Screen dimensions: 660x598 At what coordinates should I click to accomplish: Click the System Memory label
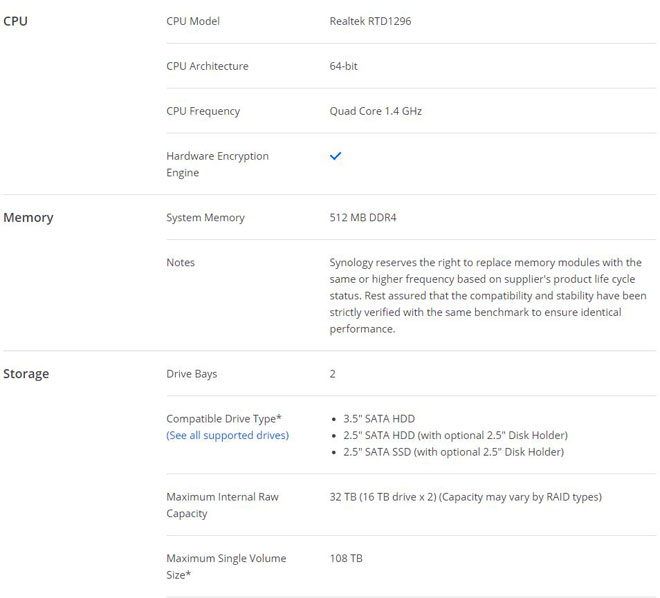[205, 218]
